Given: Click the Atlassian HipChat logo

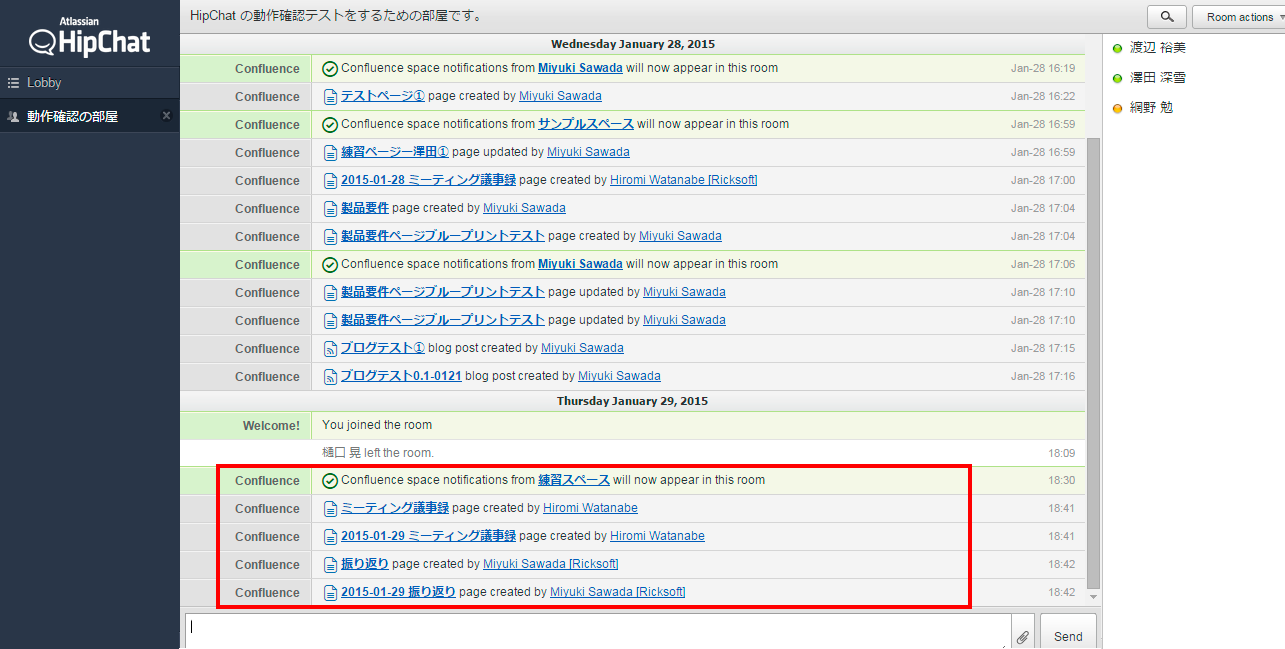Looking at the screenshot, I should 90,36.
